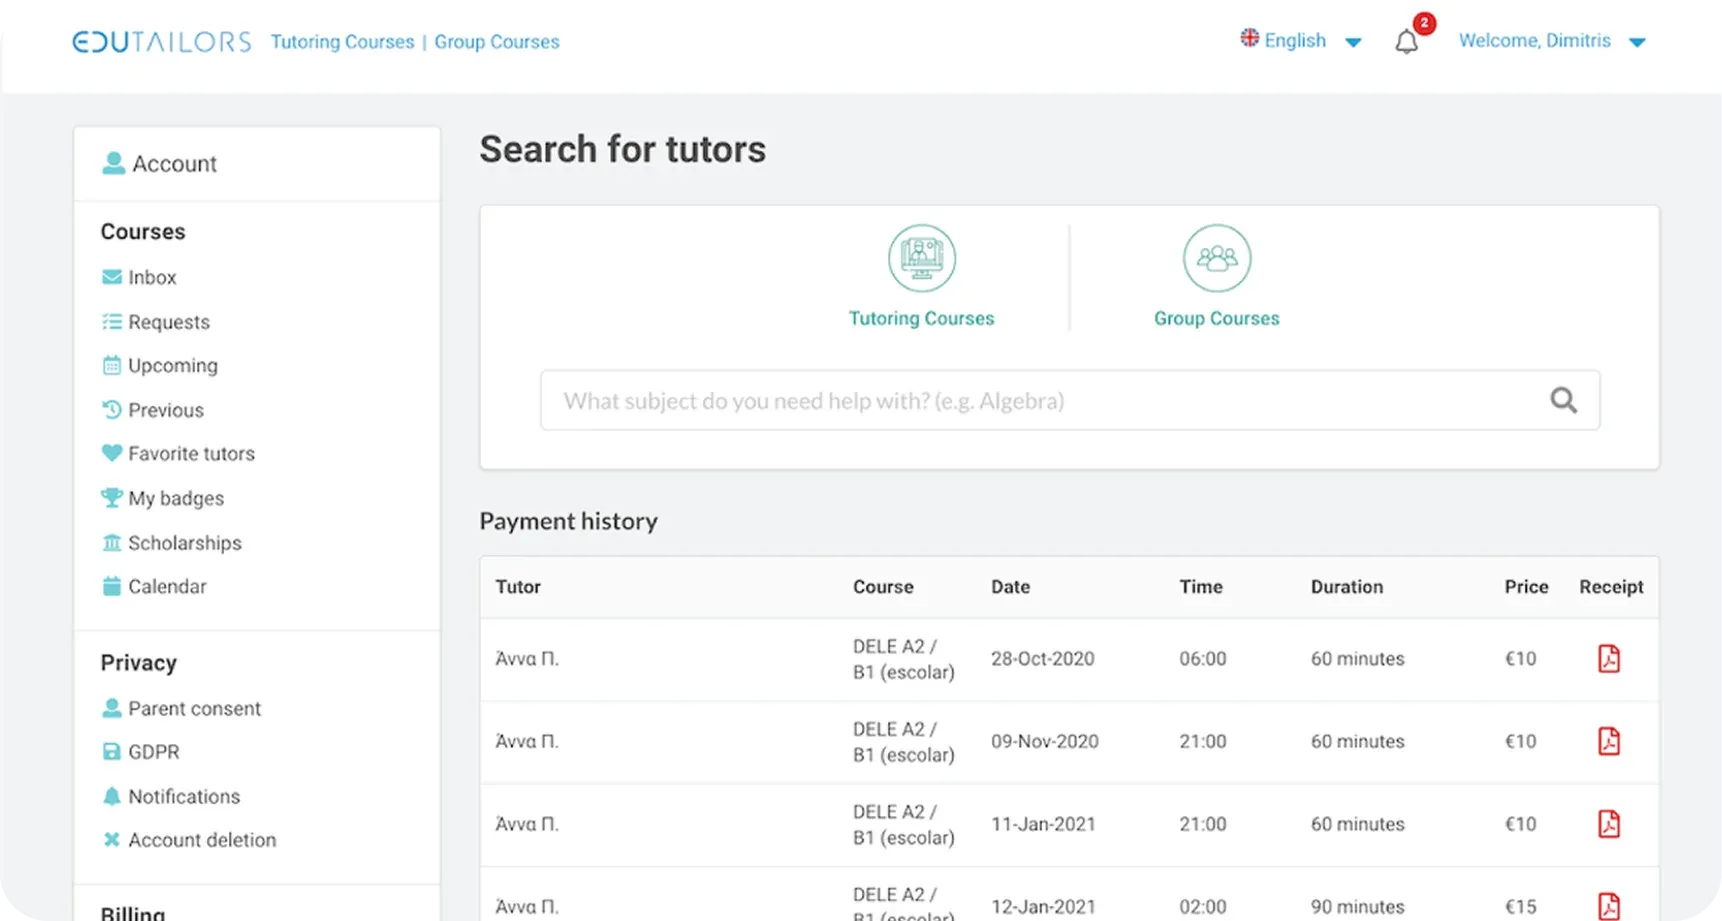This screenshot has width=1722, height=921.
Task: Go to Inbox in the sidebar
Action: (152, 278)
